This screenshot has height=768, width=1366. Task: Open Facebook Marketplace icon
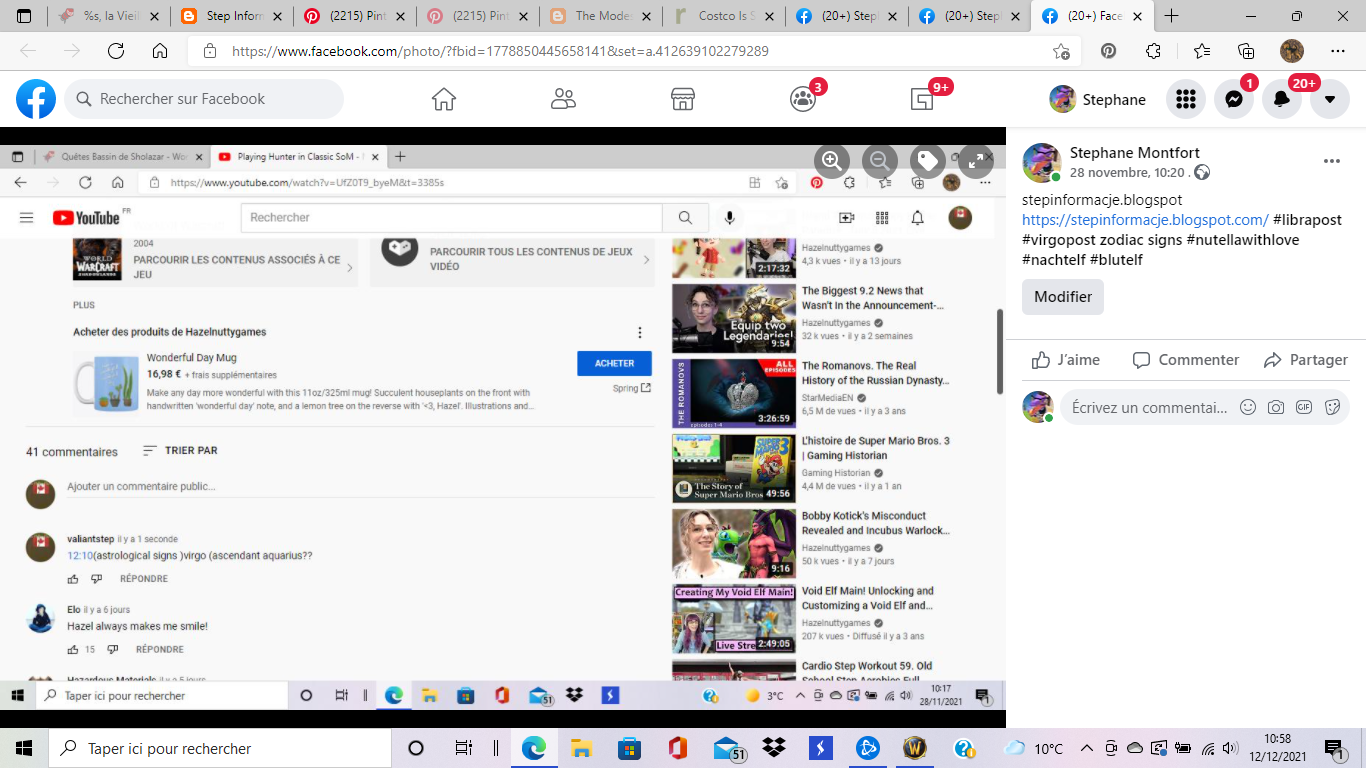pyautogui.click(x=683, y=99)
